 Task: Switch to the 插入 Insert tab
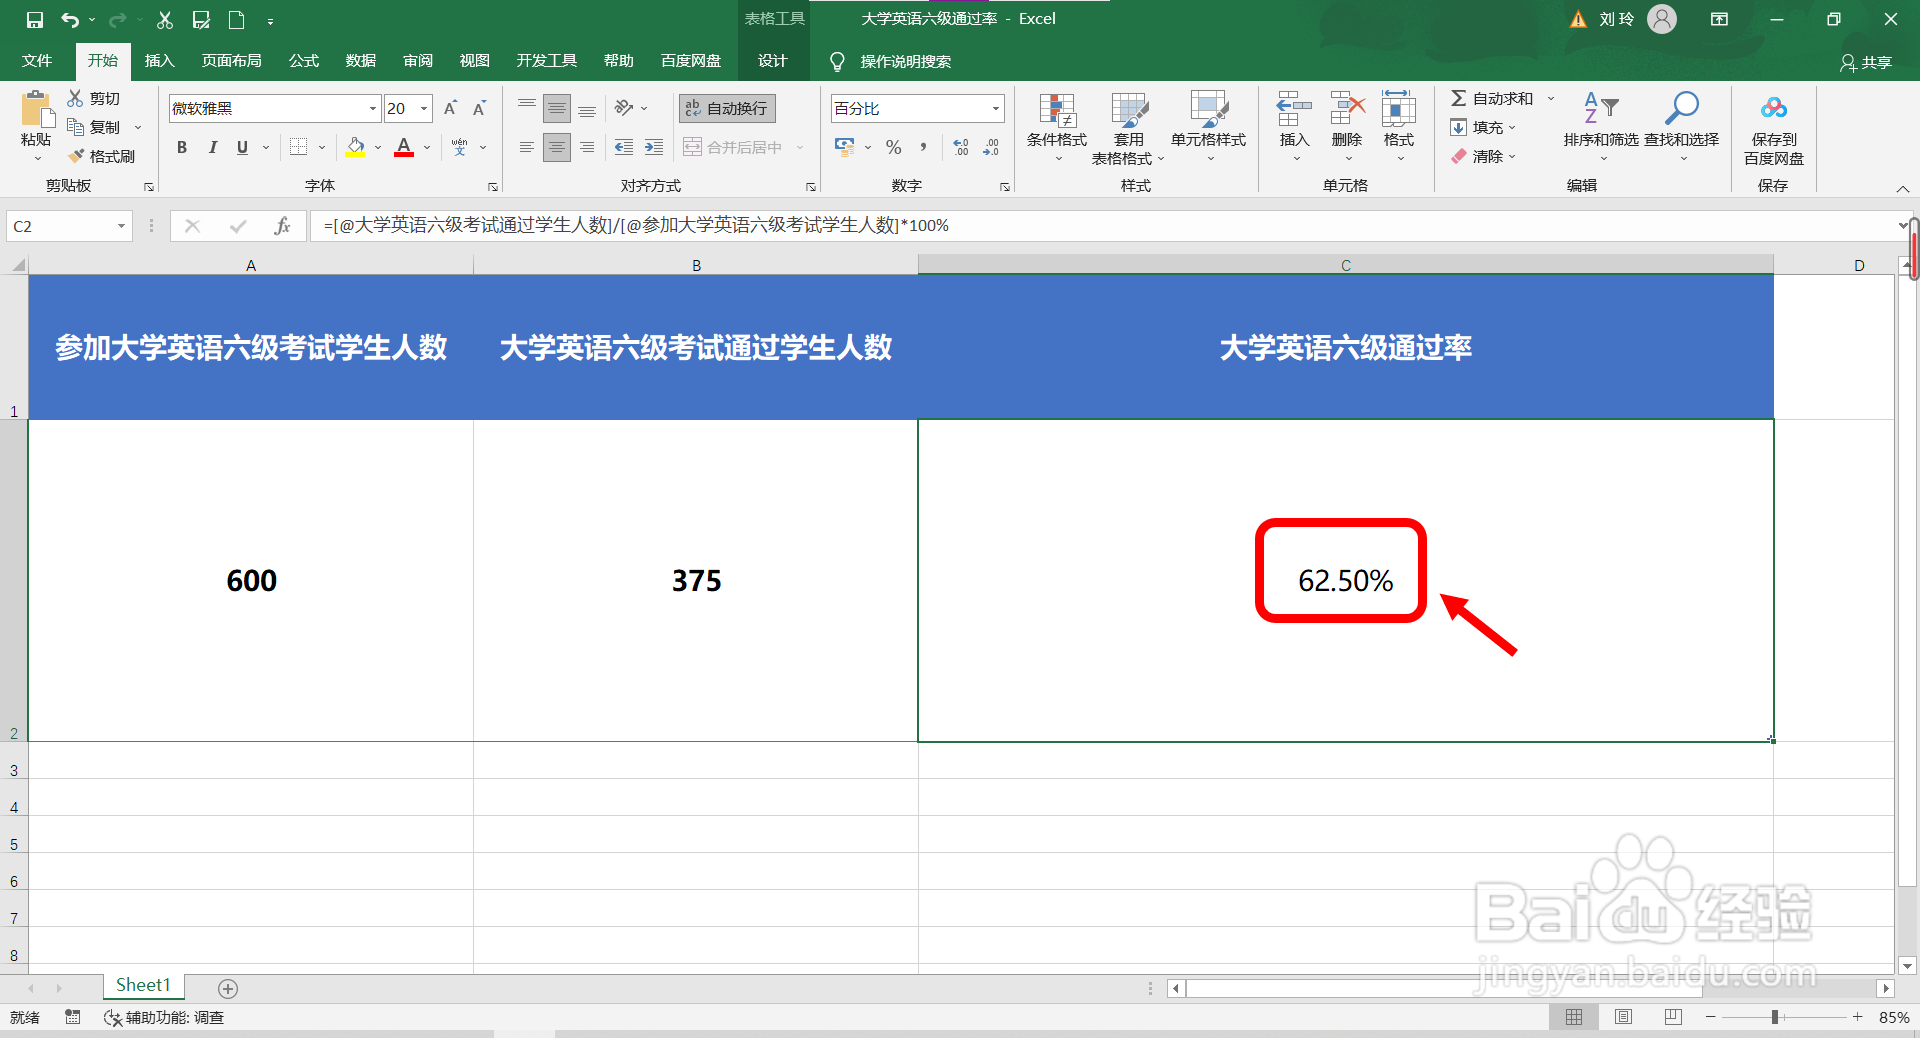point(159,61)
